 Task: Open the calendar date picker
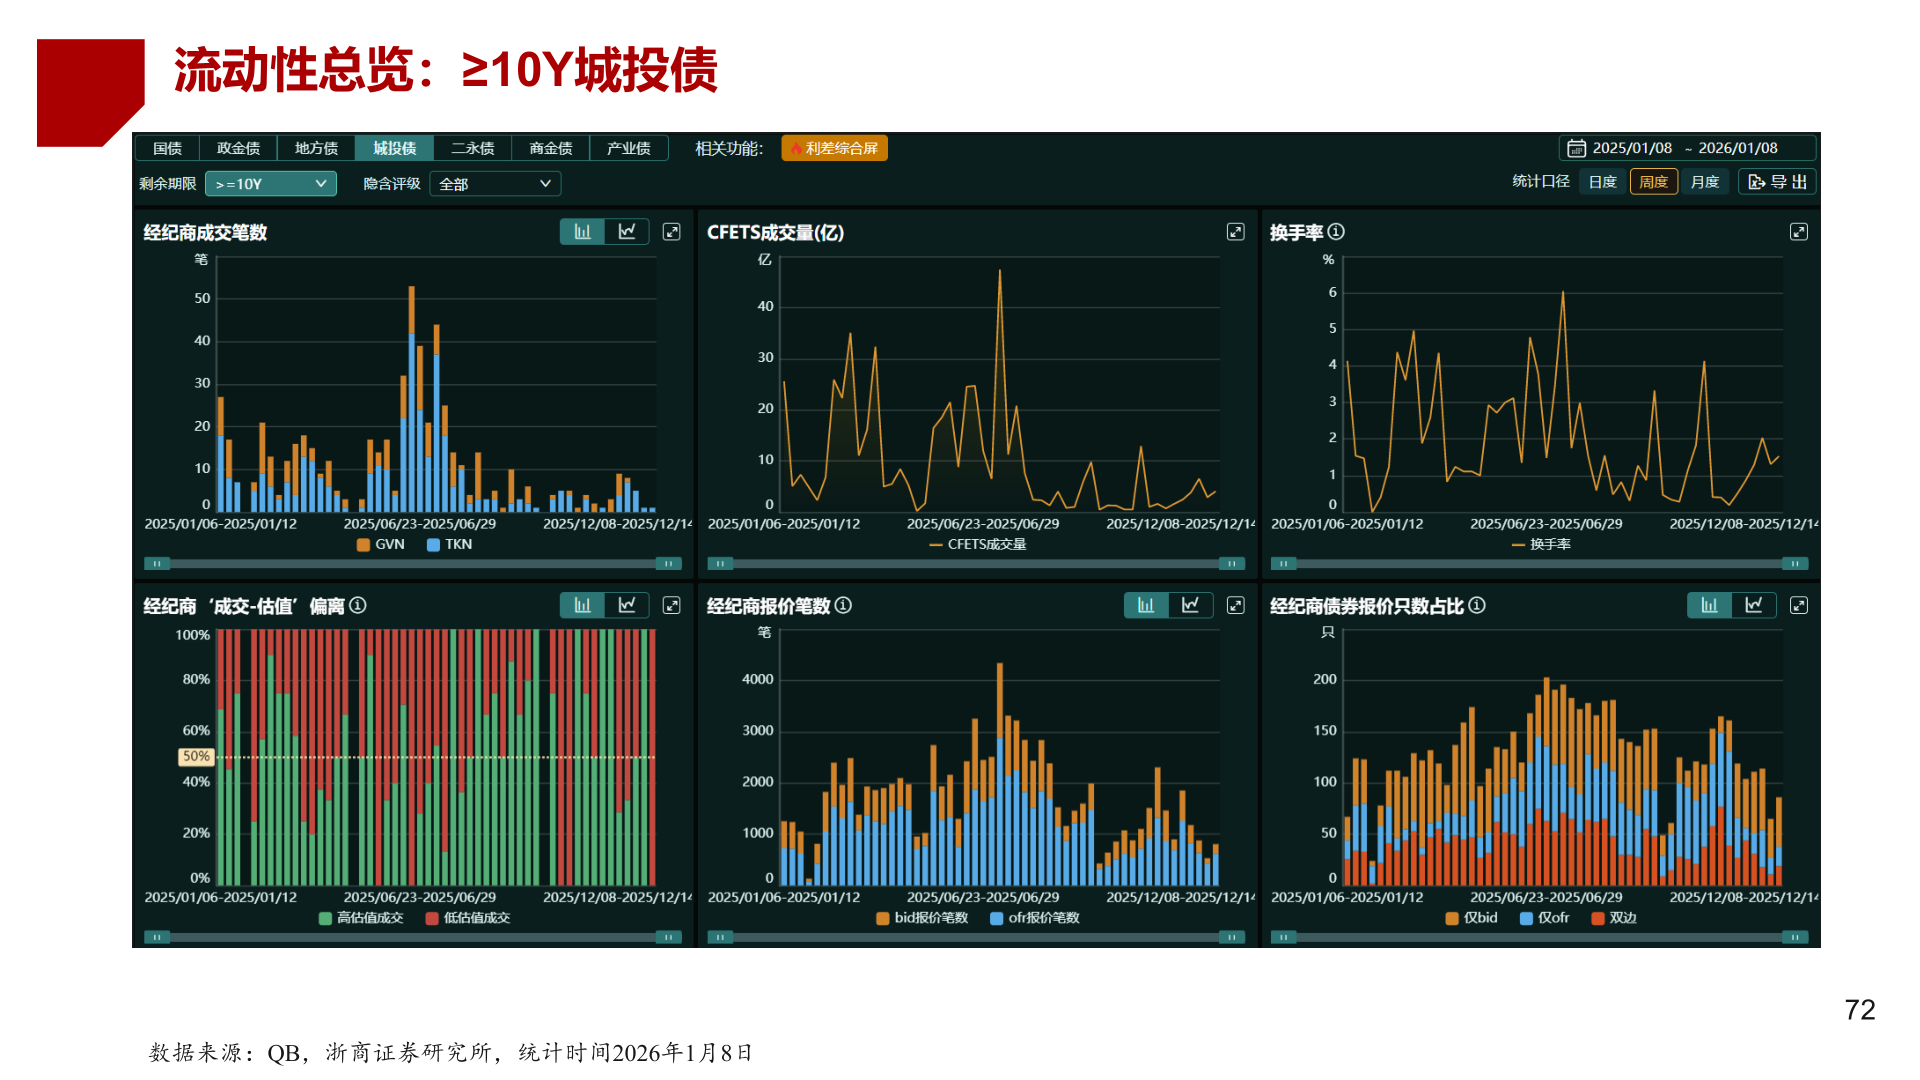[1577, 147]
